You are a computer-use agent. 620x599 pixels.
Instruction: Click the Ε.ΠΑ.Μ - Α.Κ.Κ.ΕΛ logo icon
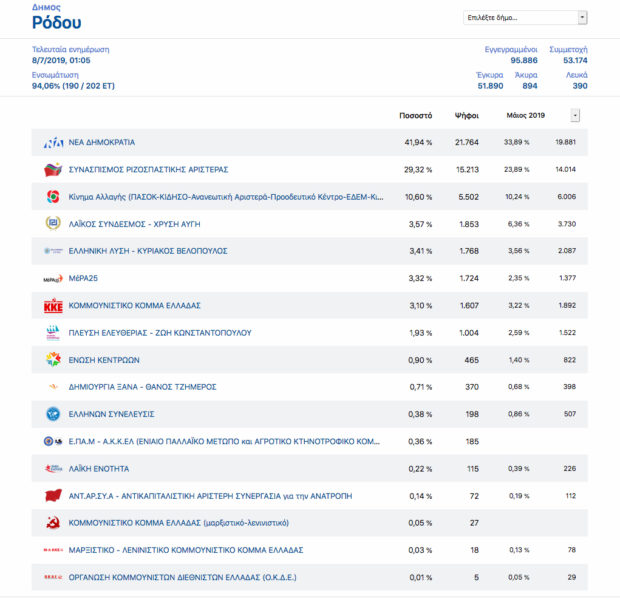coord(53,441)
